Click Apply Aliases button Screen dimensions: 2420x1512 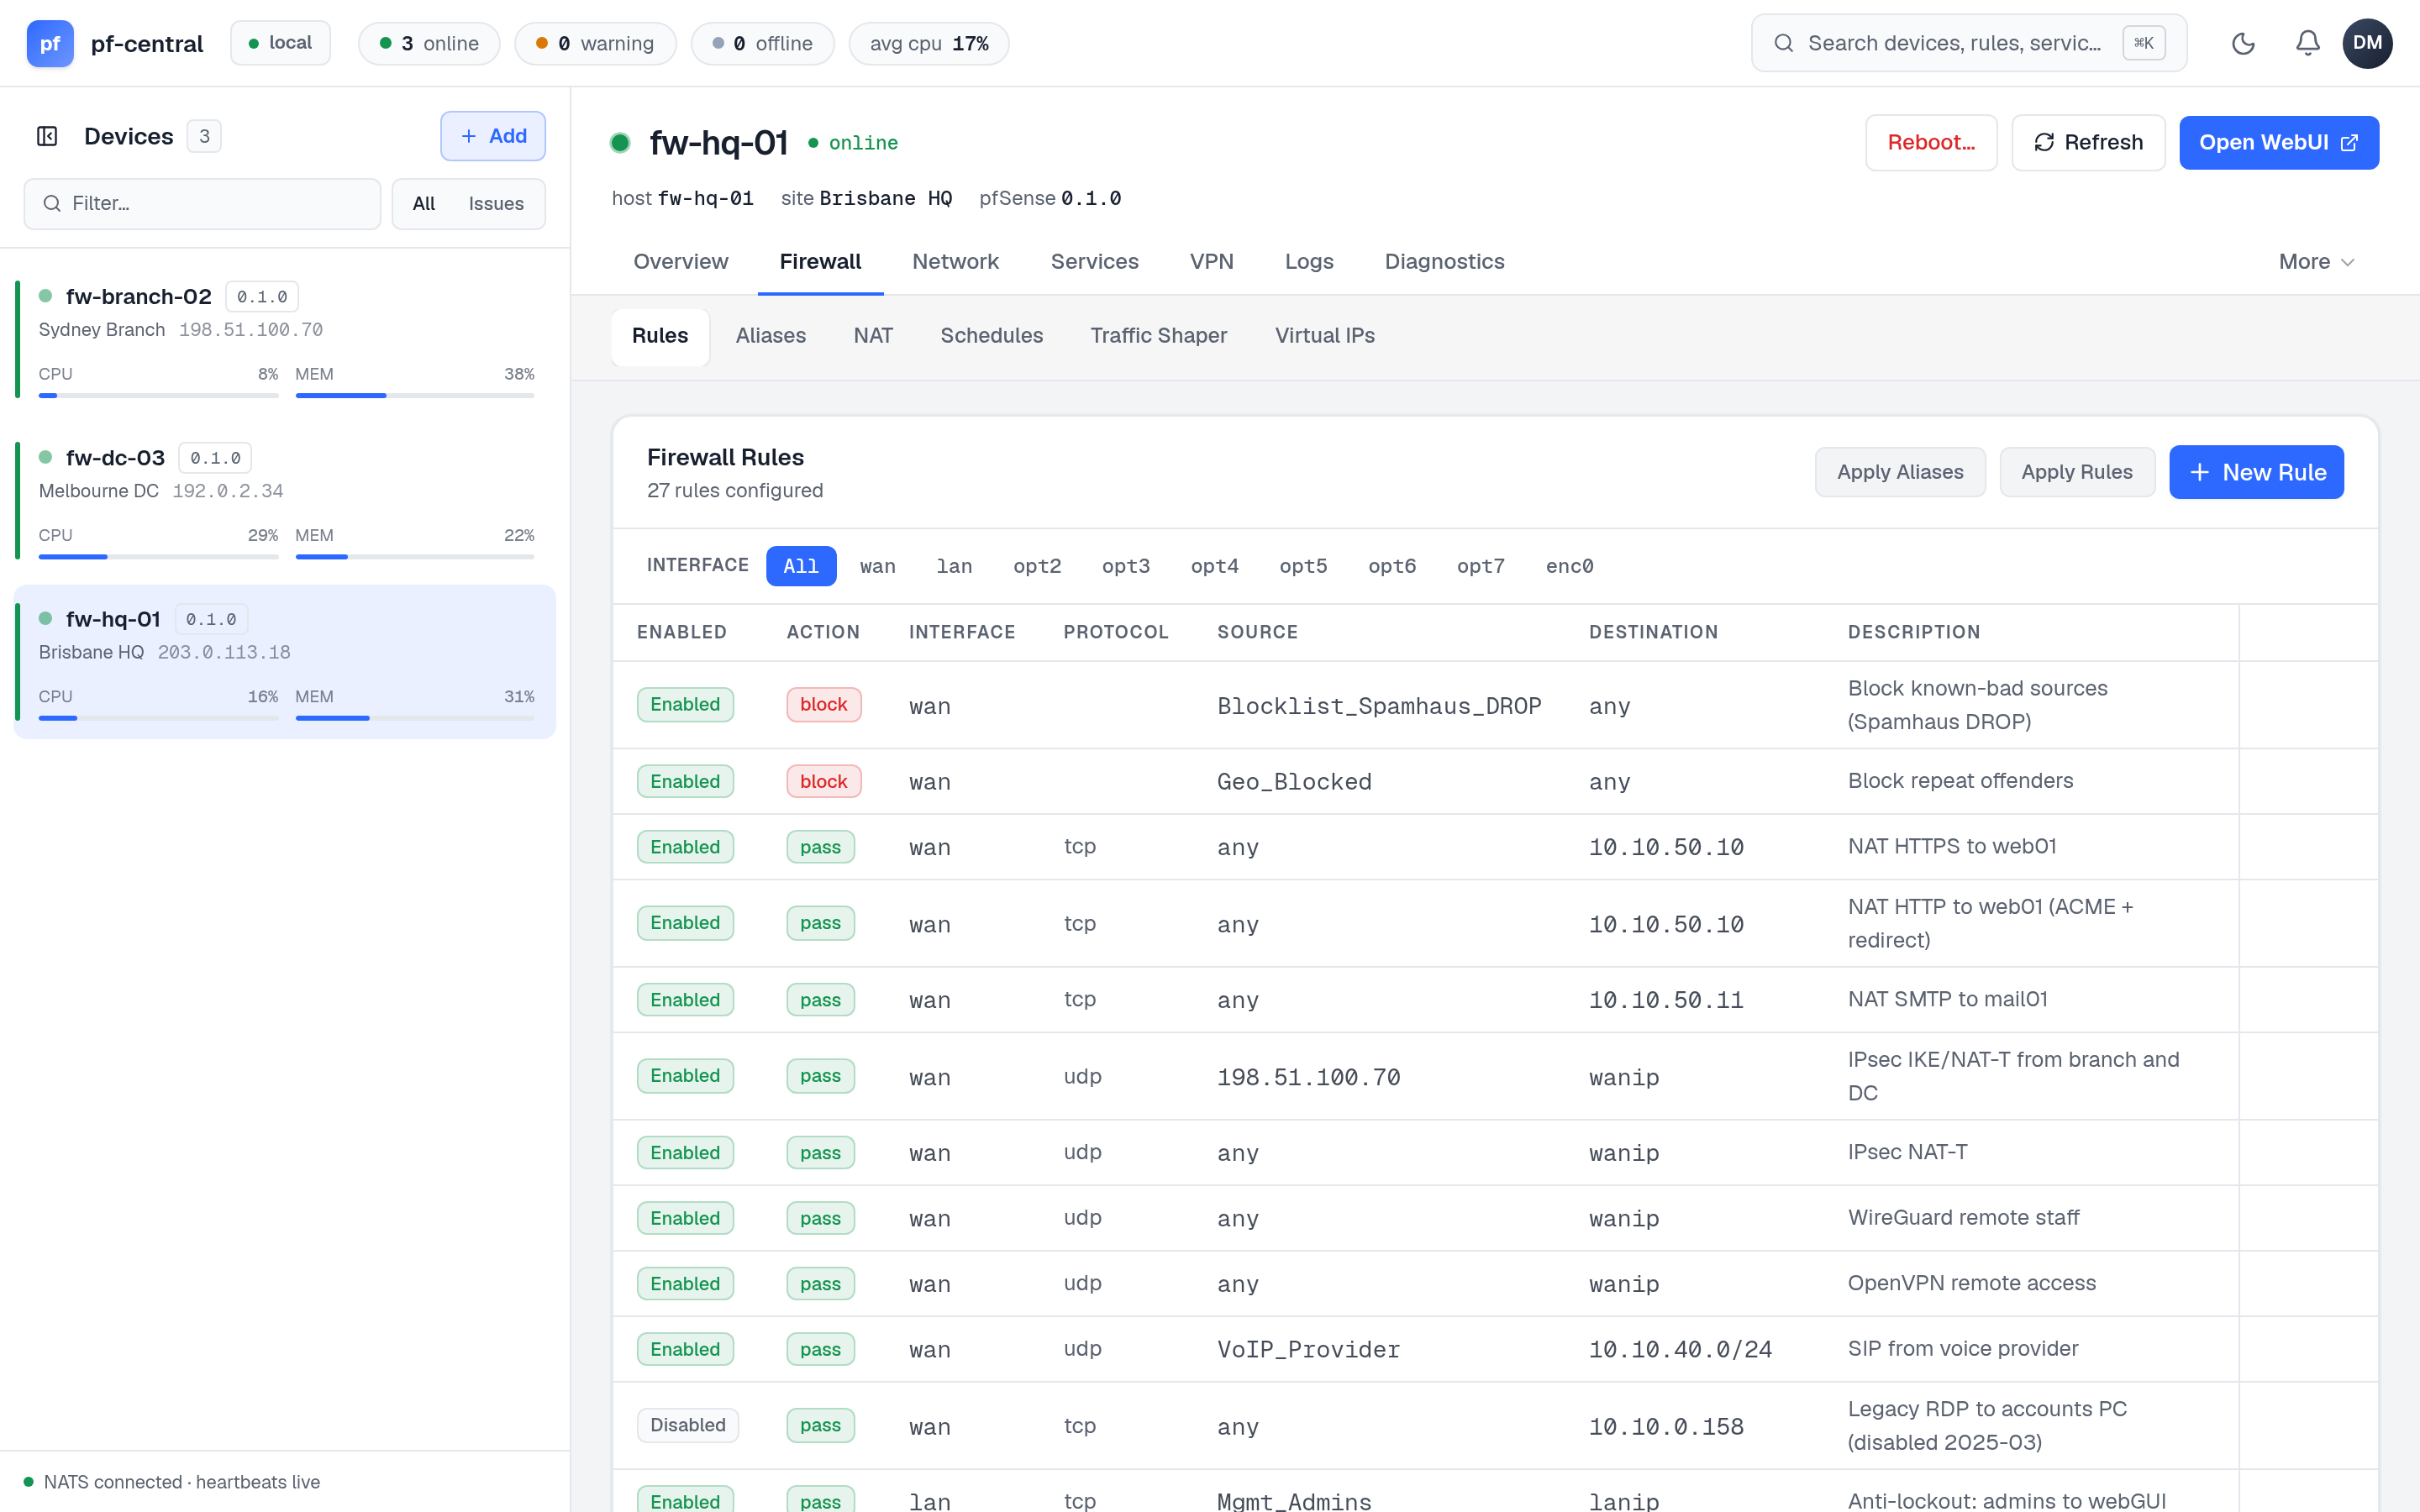click(1900, 472)
